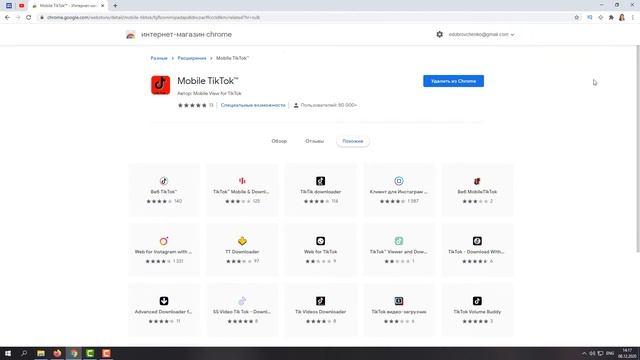Click the Web for TikTok title
Image resolution: width=640 pixels, height=360 pixels.
[320, 252]
